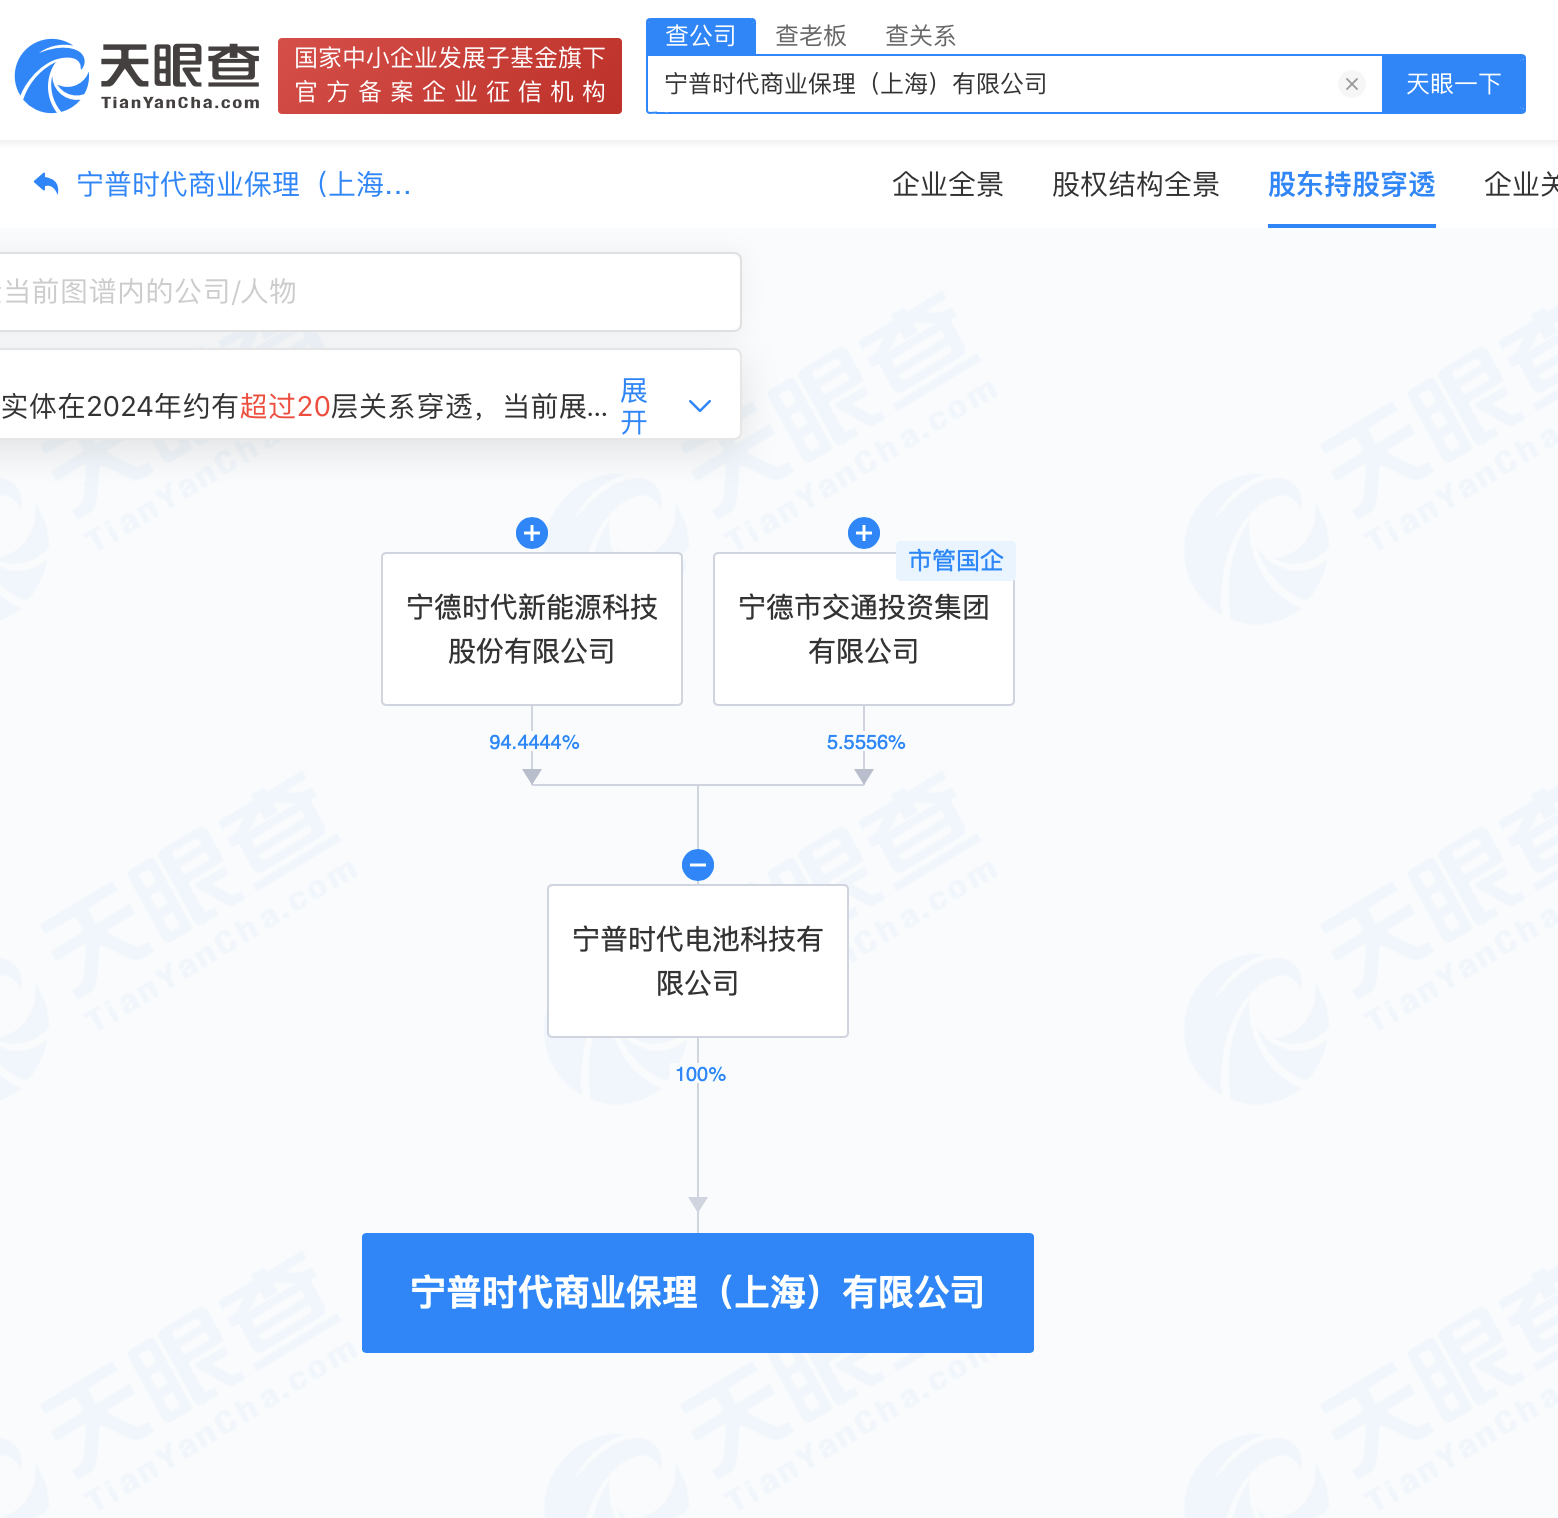Click the 5.5556% shareholding label
This screenshot has width=1558, height=1518.
point(866,742)
